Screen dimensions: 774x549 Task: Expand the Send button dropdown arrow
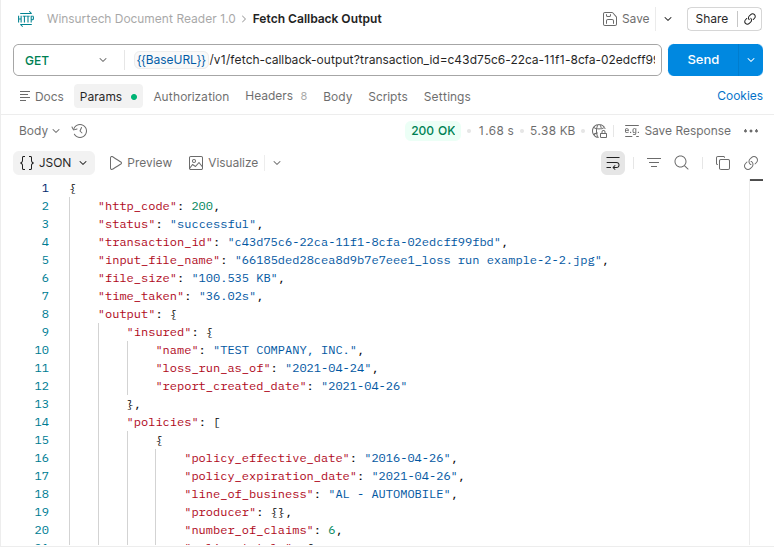(x=752, y=60)
